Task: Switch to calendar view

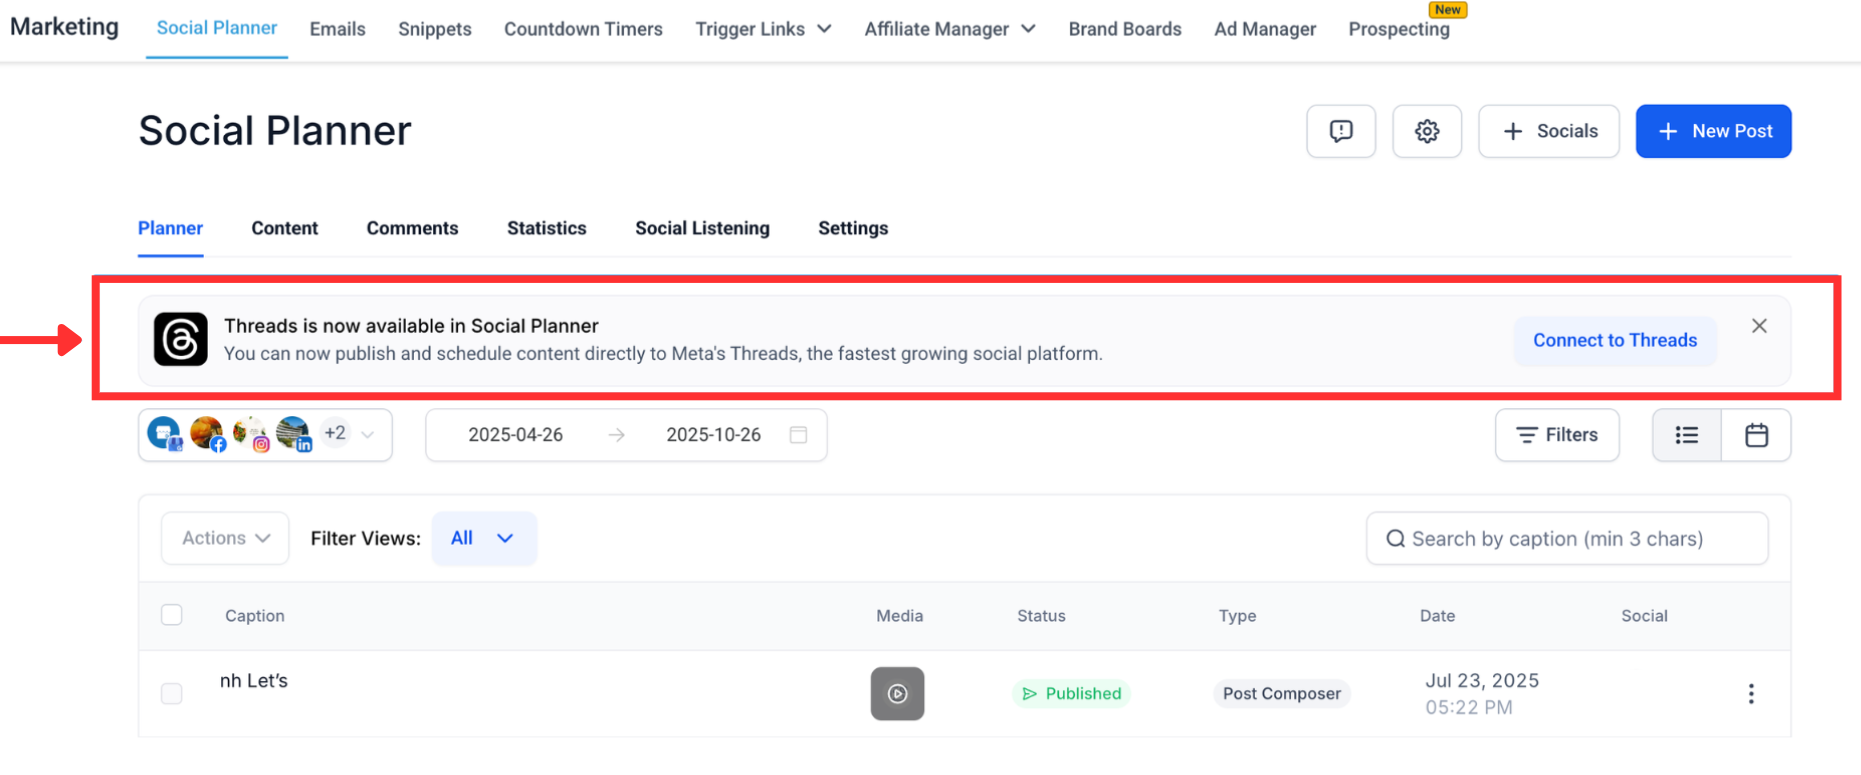Action: tap(1756, 435)
